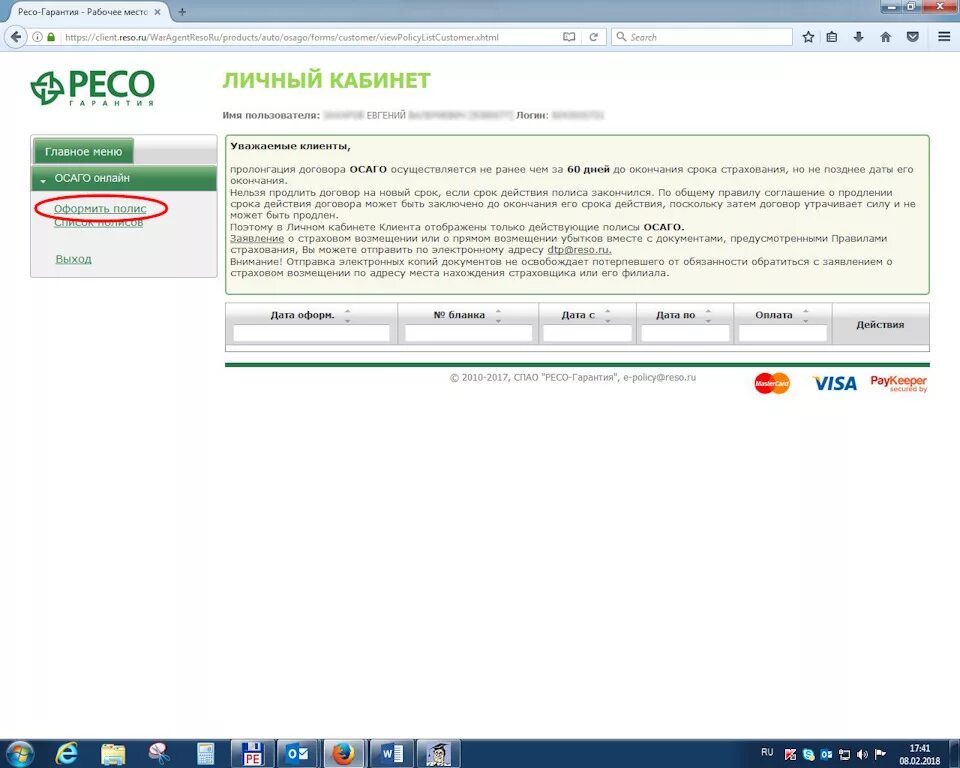The image size is (960, 768).
Task: Reload the page with refresh icon
Action: tap(593, 37)
